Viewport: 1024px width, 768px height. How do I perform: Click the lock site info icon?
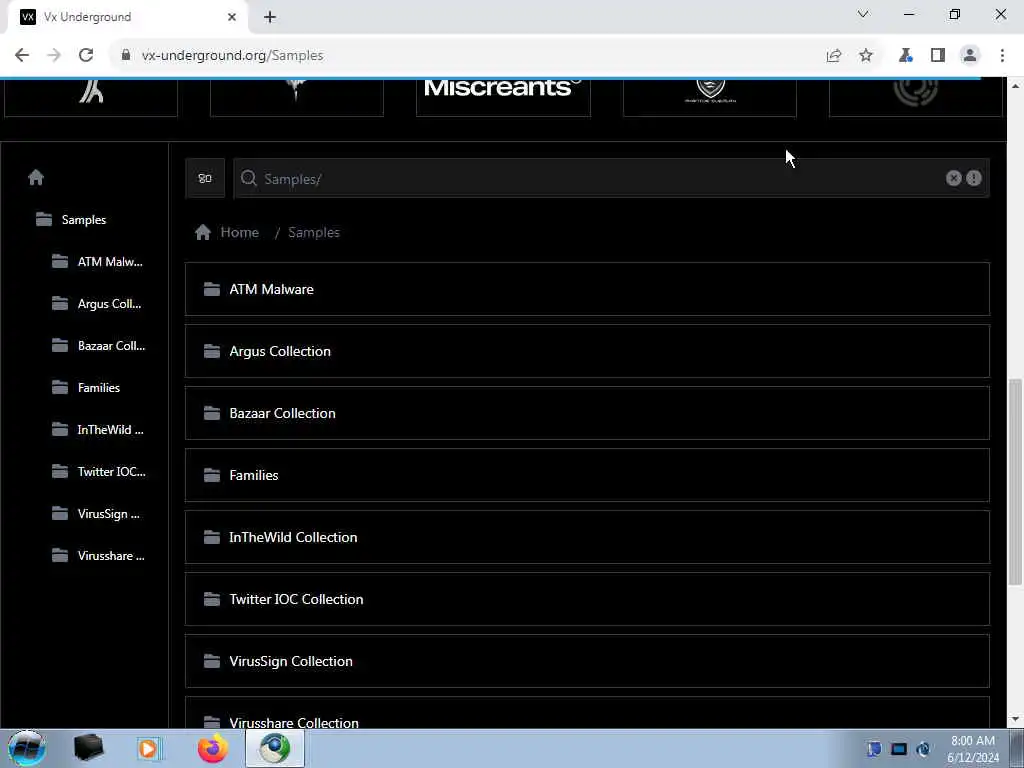coord(126,56)
